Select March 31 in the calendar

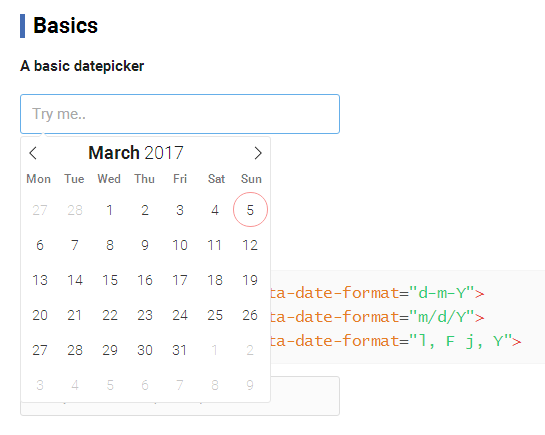pos(180,350)
